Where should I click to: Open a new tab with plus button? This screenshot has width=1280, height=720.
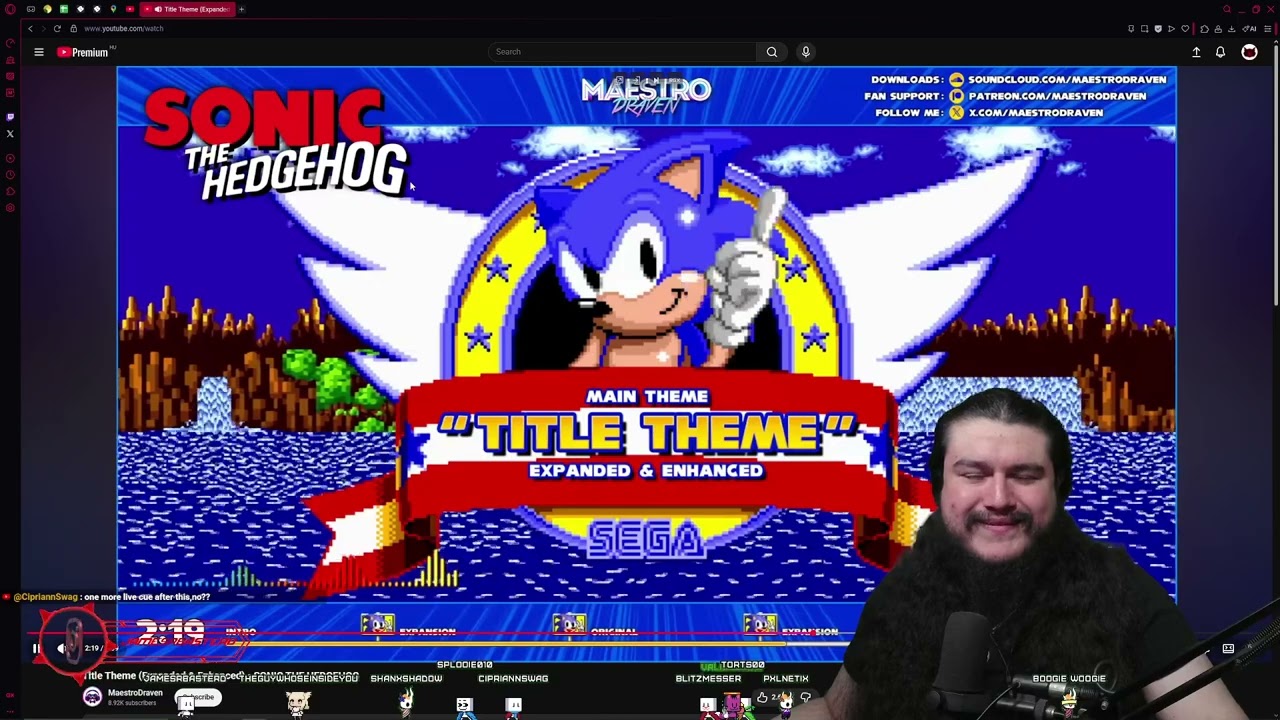pyautogui.click(x=241, y=9)
